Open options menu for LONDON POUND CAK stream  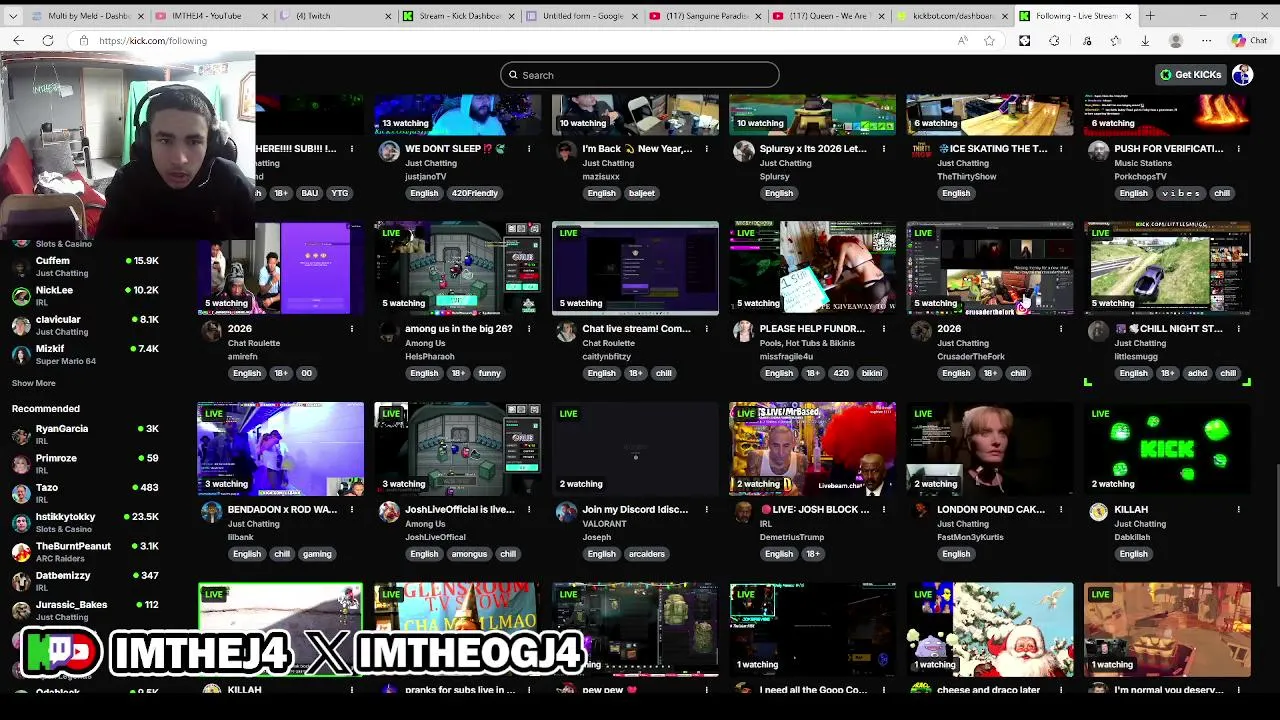pyautogui.click(x=1061, y=510)
